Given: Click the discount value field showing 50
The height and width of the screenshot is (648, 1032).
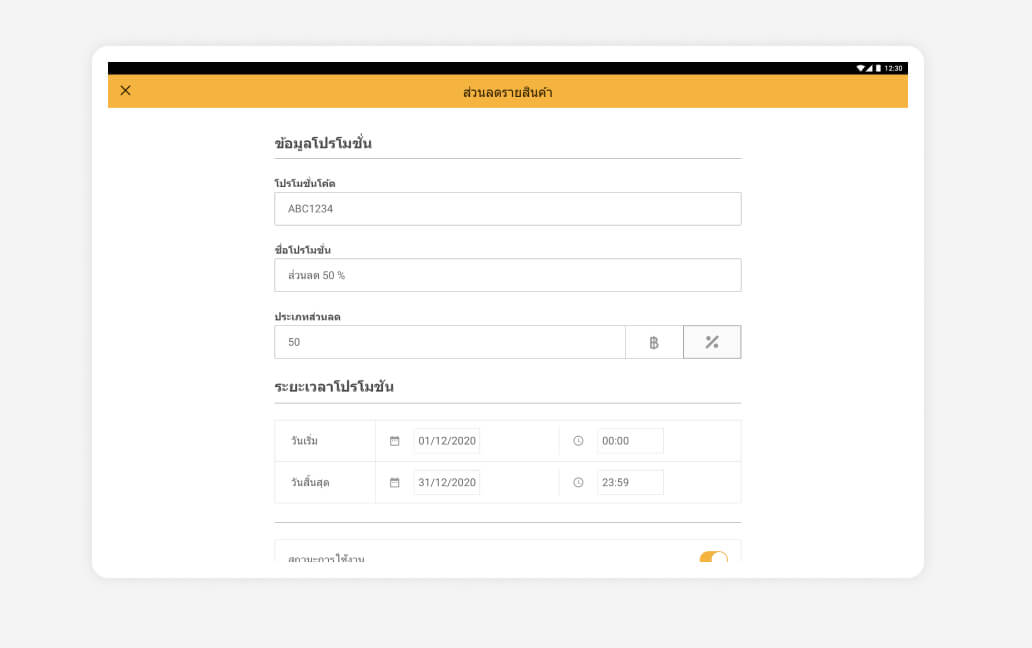Looking at the screenshot, I should click(449, 342).
